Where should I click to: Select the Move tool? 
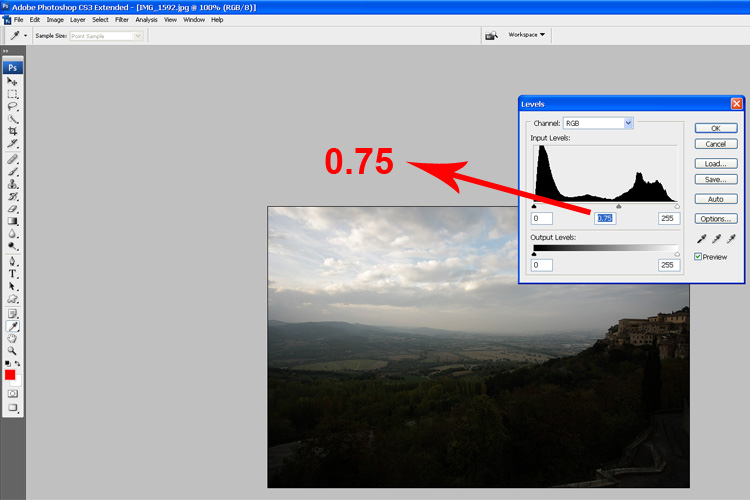(13, 81)
